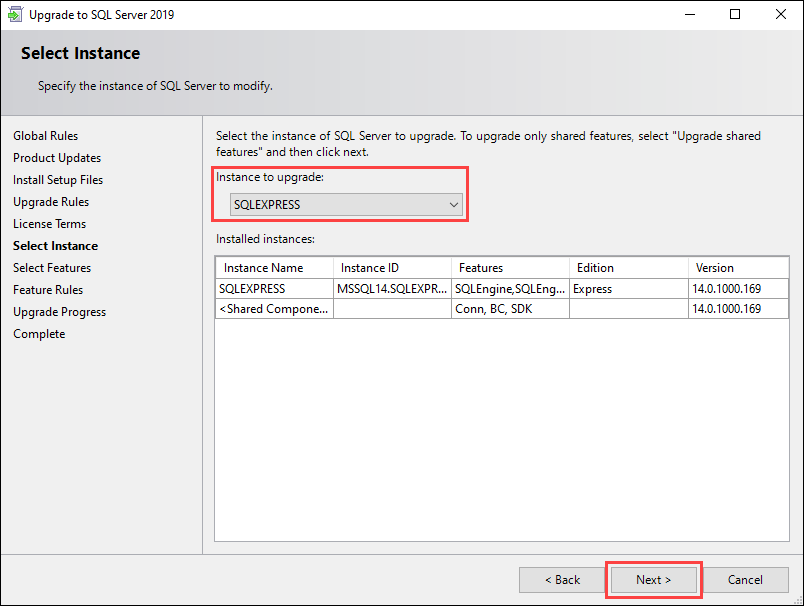Go to Global Rules step in sidebar
Viewport: 804px width, 606px height.
45,136
